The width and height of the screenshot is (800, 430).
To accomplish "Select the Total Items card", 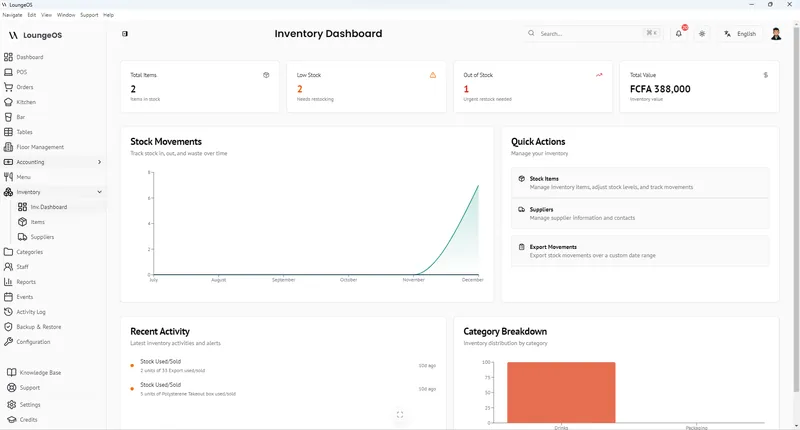I will pyautogui.click(x=200, y=87).
